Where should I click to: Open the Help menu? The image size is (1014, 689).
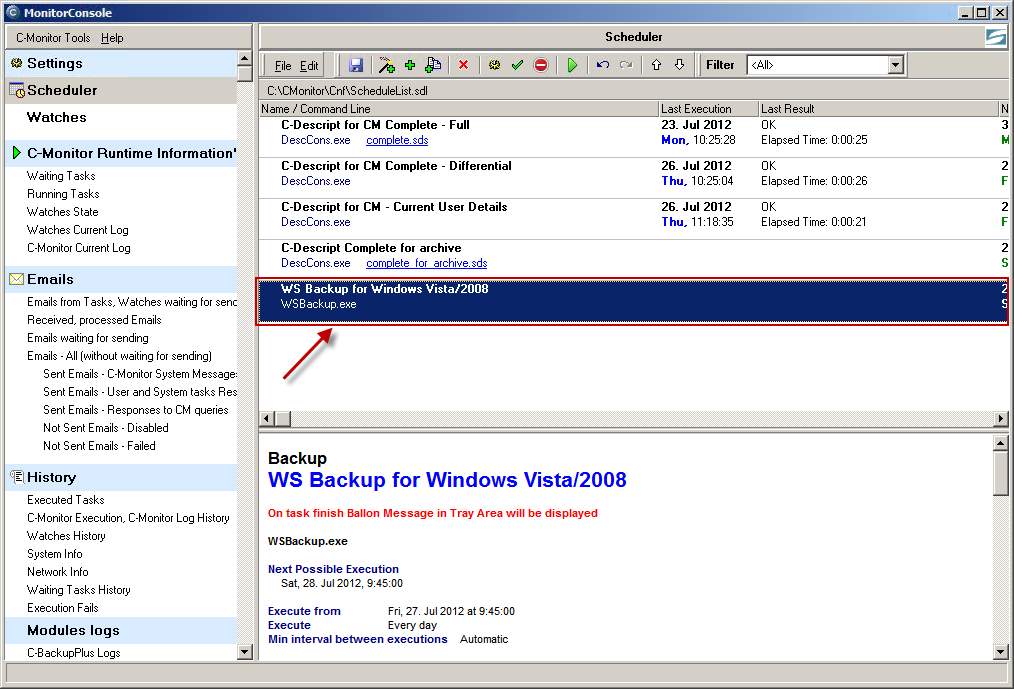[112, 38]
